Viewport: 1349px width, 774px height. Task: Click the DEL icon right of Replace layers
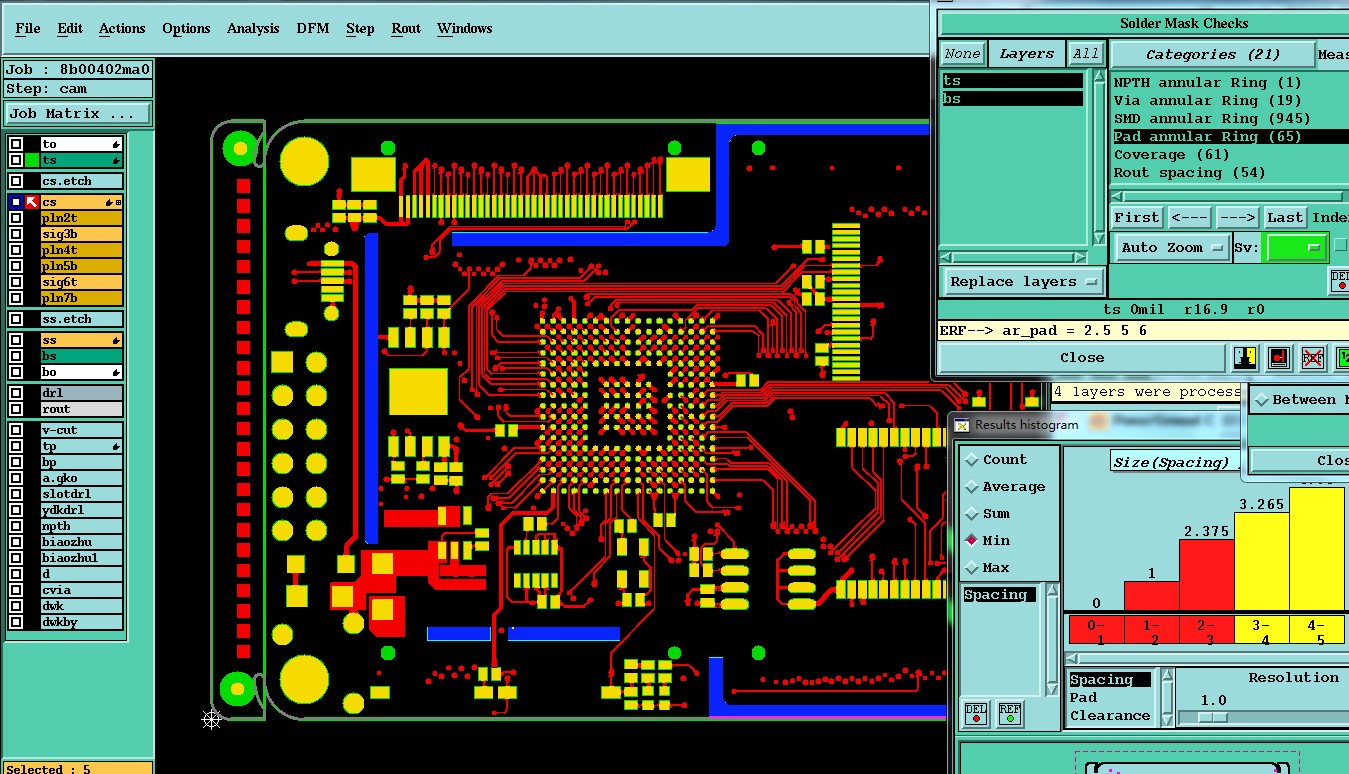point(1340,281)
